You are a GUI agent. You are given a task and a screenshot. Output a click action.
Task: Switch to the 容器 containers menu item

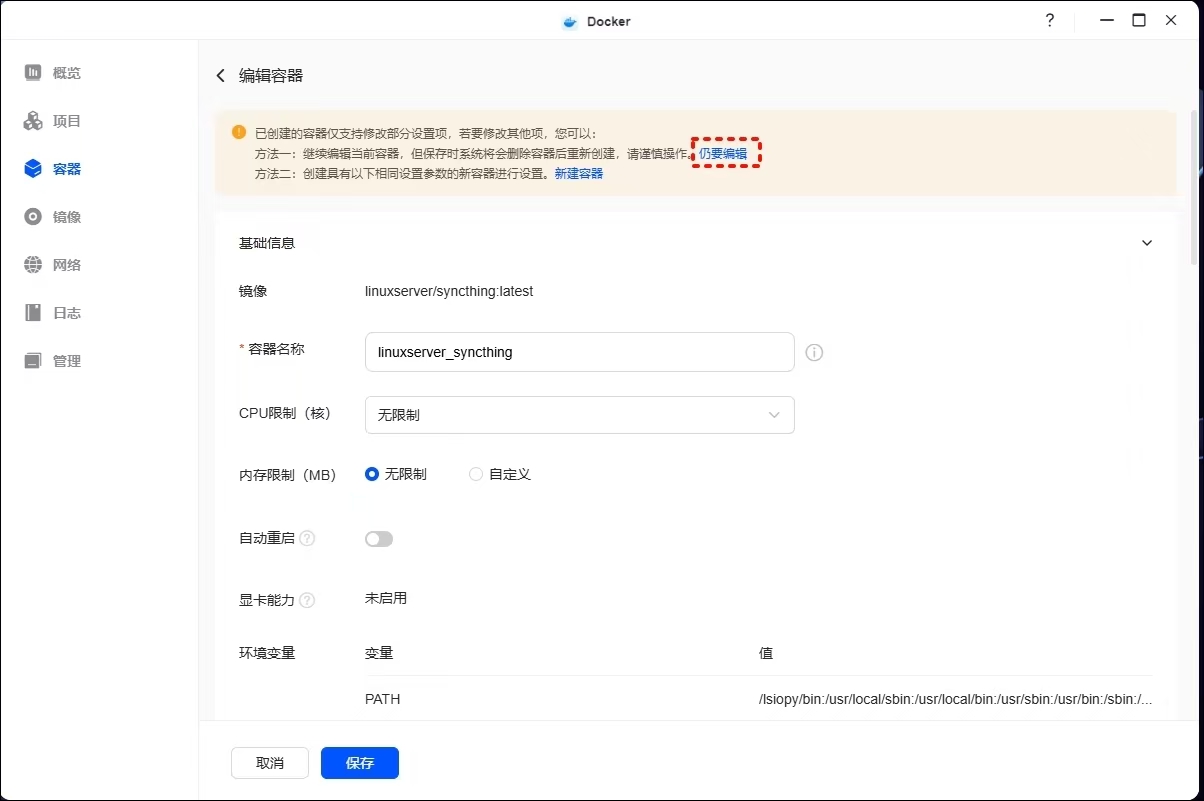[x=66, y=169]
